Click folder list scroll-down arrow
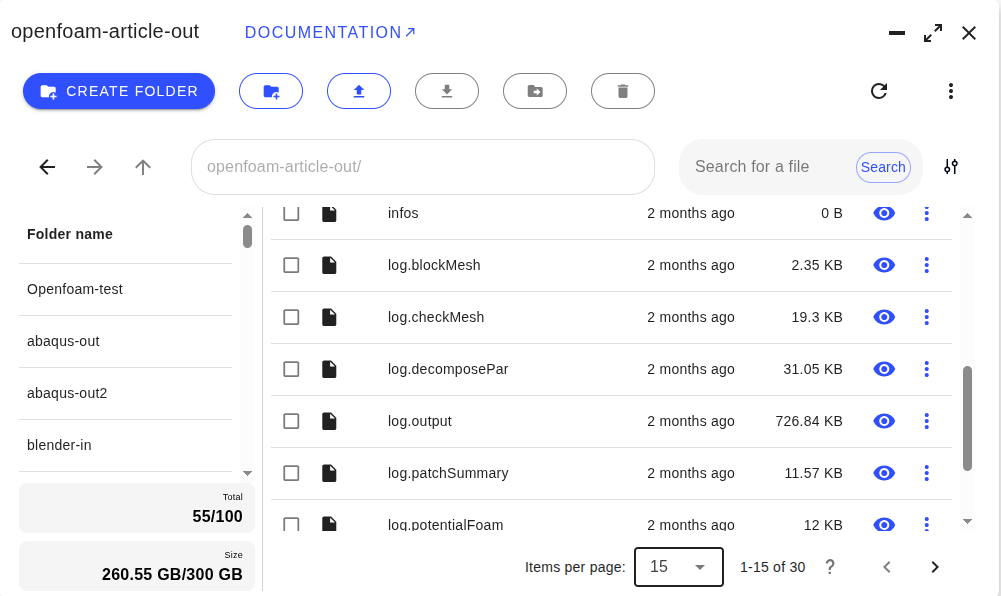Viewport: 1001px width, 596px height. pyautogui.click(x=248, y=473)
